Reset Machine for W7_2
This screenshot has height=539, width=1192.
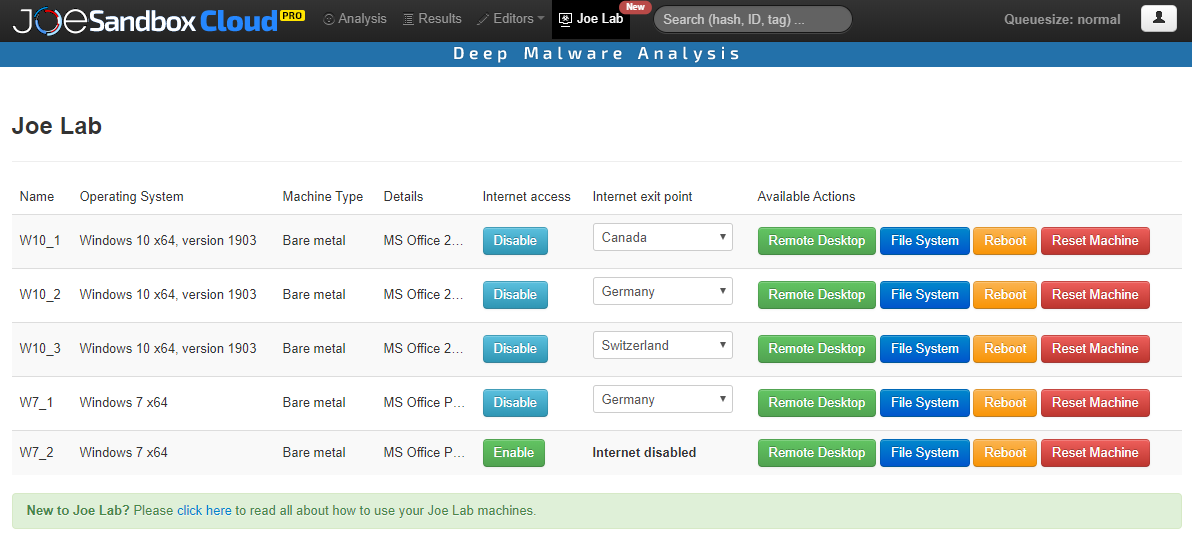[1095, 453]
